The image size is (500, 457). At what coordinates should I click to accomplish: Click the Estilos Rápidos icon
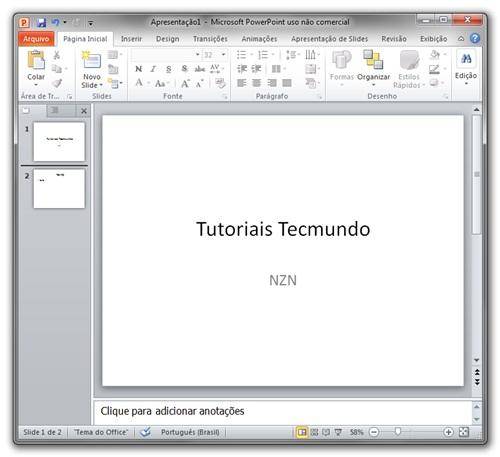tap(409, 60)
